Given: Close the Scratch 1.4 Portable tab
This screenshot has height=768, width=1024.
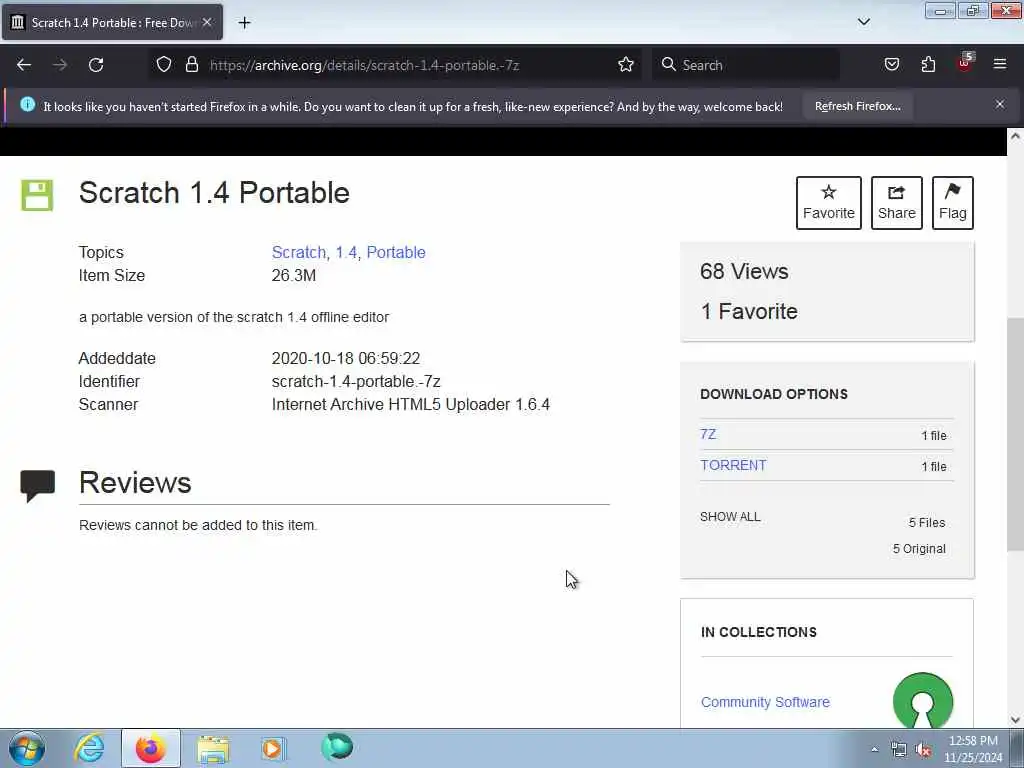Looking at the screenshot, I should 207,22.
